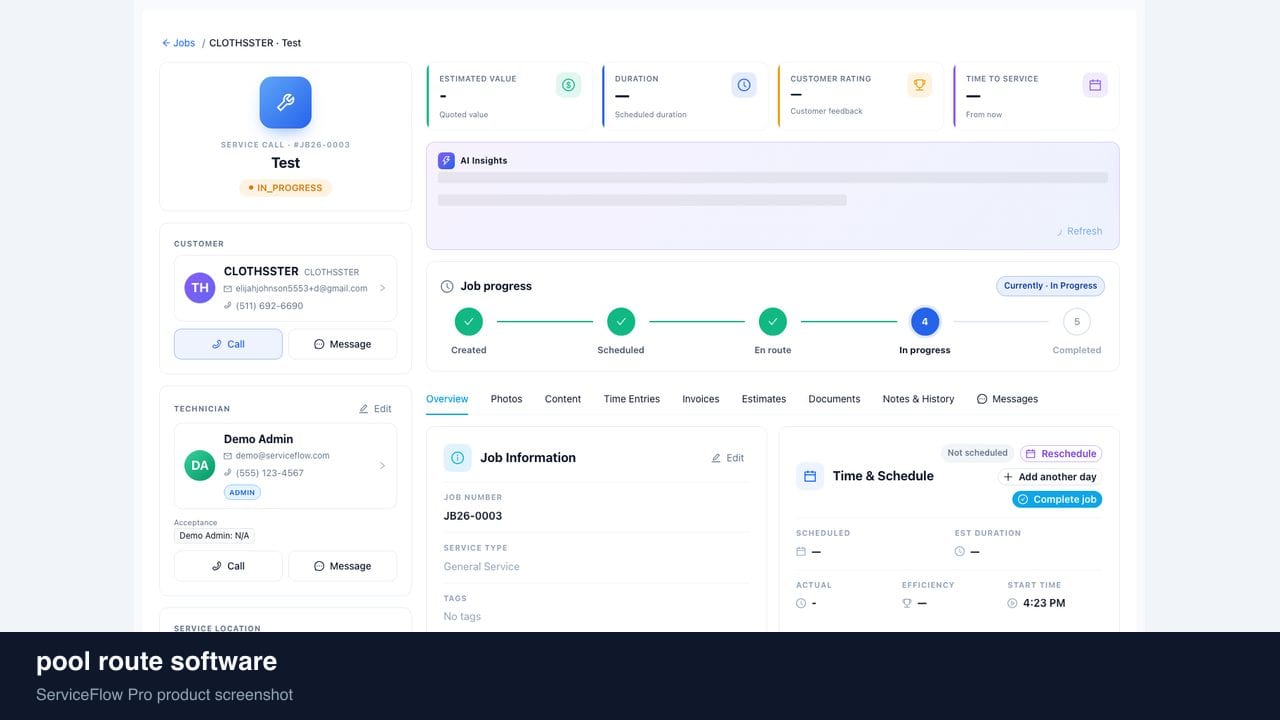Click the Currently In Progress status badge

coord(1050,286)
